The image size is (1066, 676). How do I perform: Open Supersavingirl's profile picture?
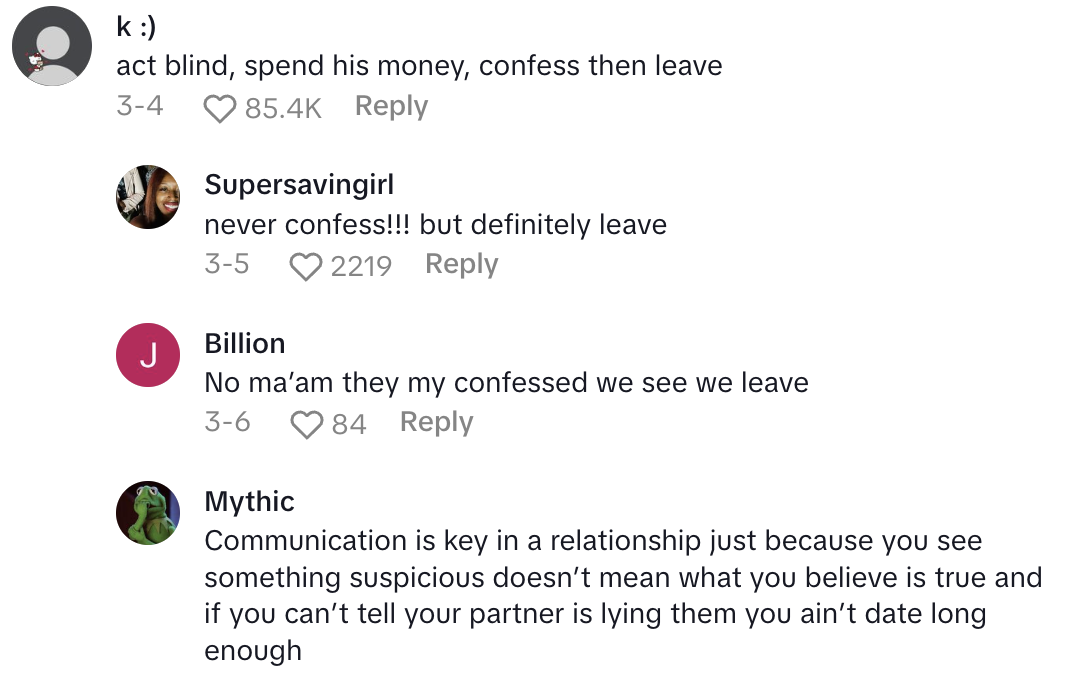(x=148, y=196)
